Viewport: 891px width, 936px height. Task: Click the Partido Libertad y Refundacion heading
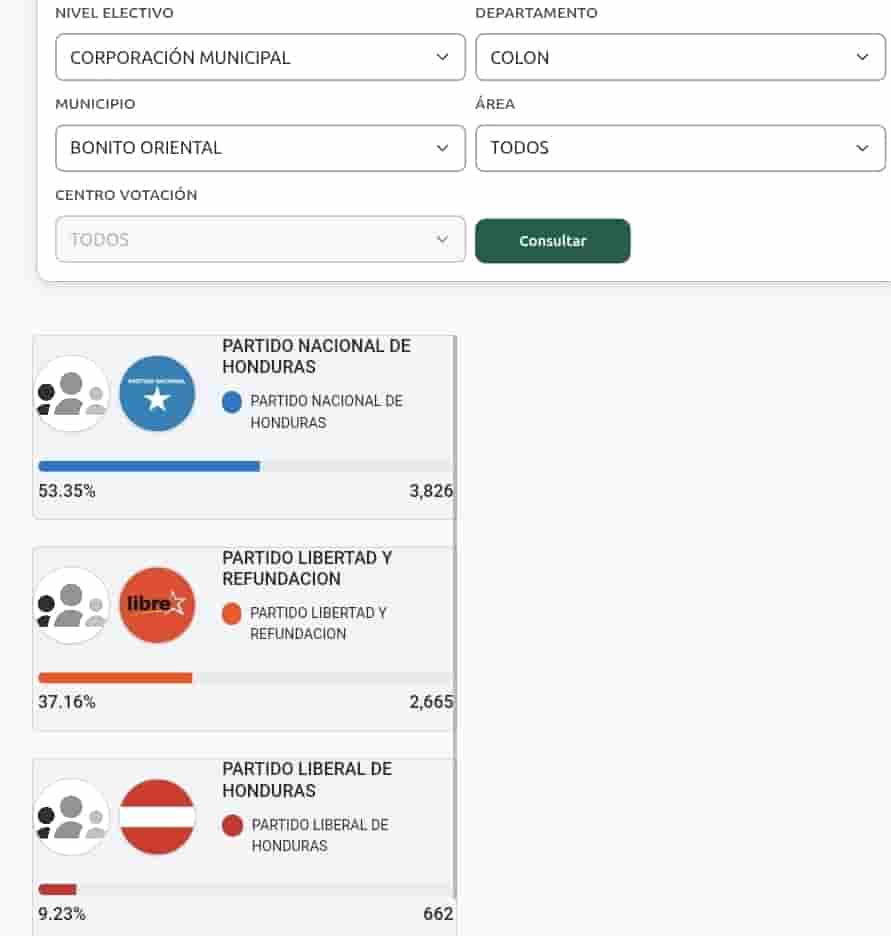click(x=307, y=568)
